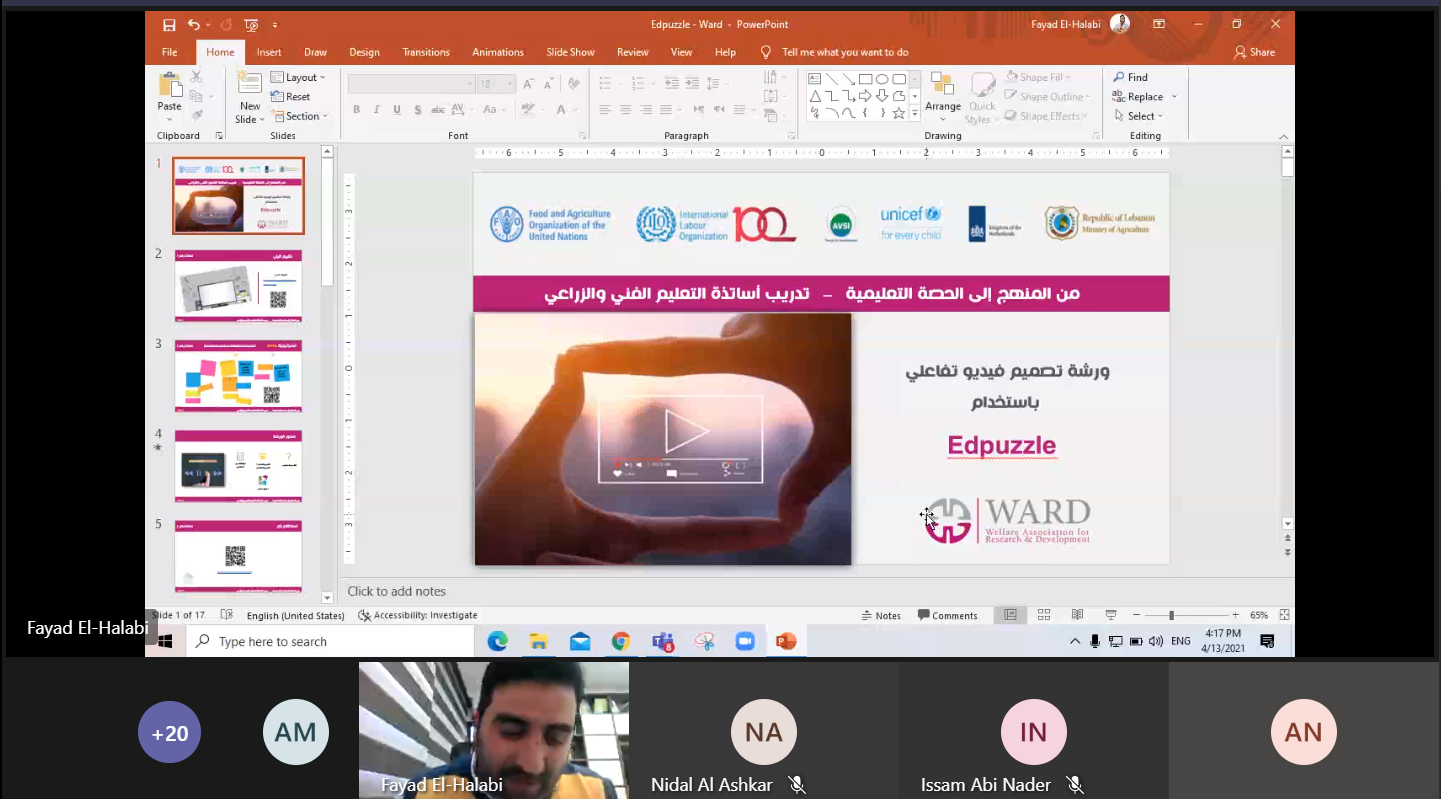This screenshot has height=799, width=1441.
Task: Click the Undo arrow icon
Action: point(193,25)
